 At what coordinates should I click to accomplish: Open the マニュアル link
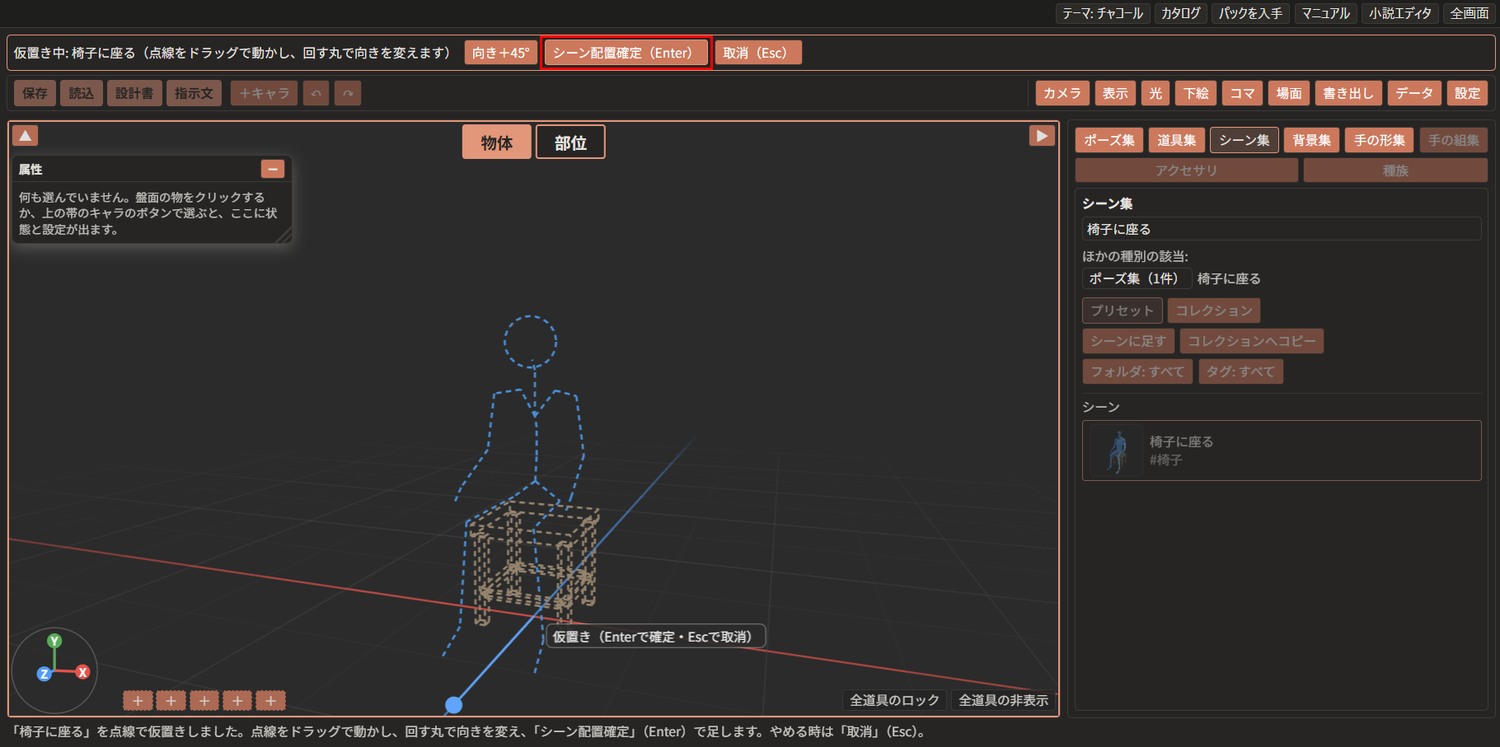(x=1326, y=13)
